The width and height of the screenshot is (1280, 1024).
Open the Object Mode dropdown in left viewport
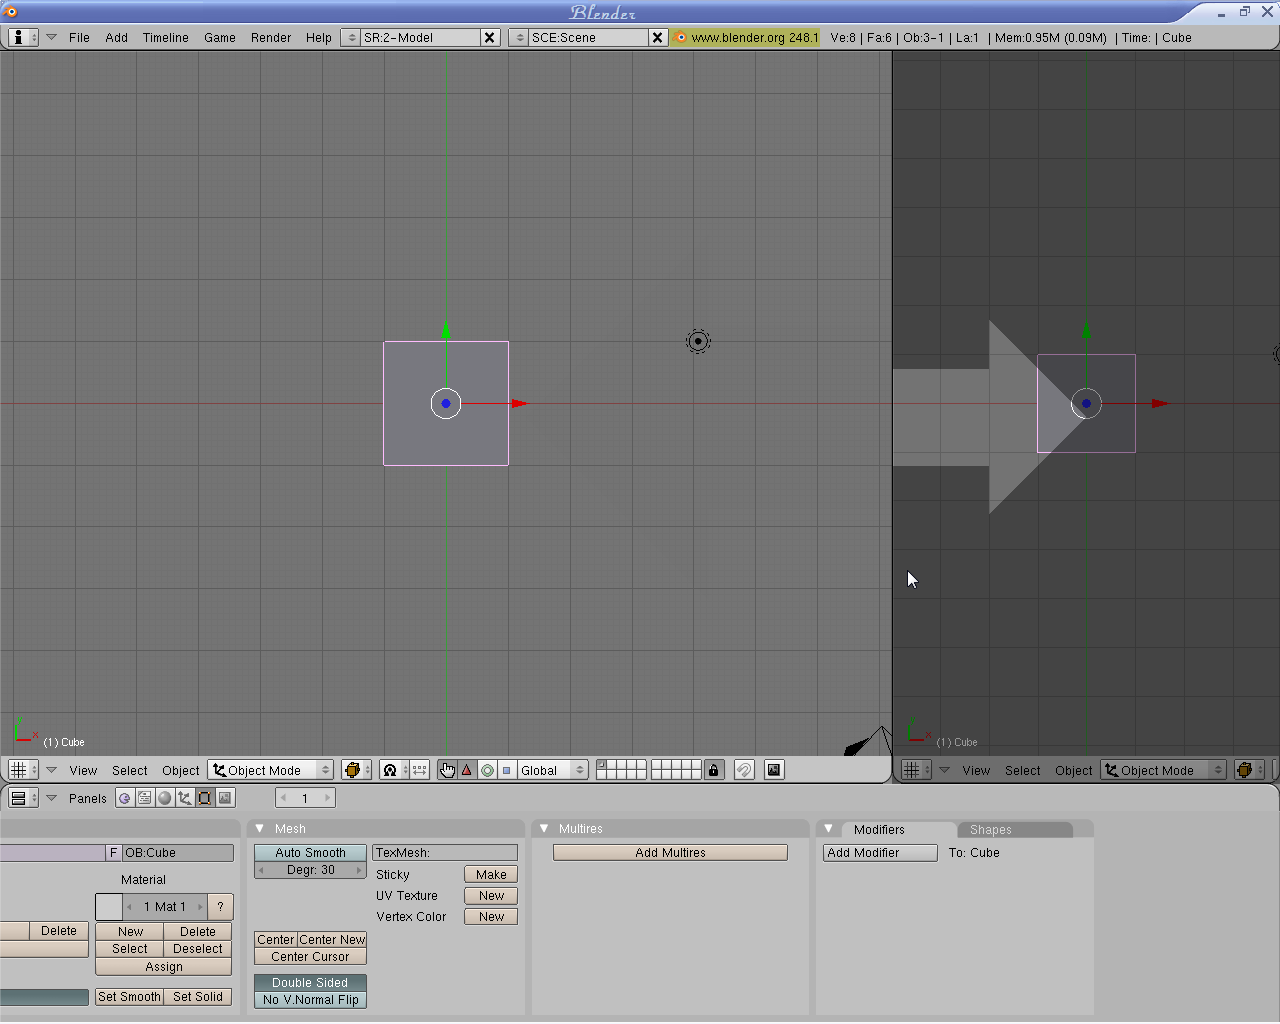tap(271, 770)
